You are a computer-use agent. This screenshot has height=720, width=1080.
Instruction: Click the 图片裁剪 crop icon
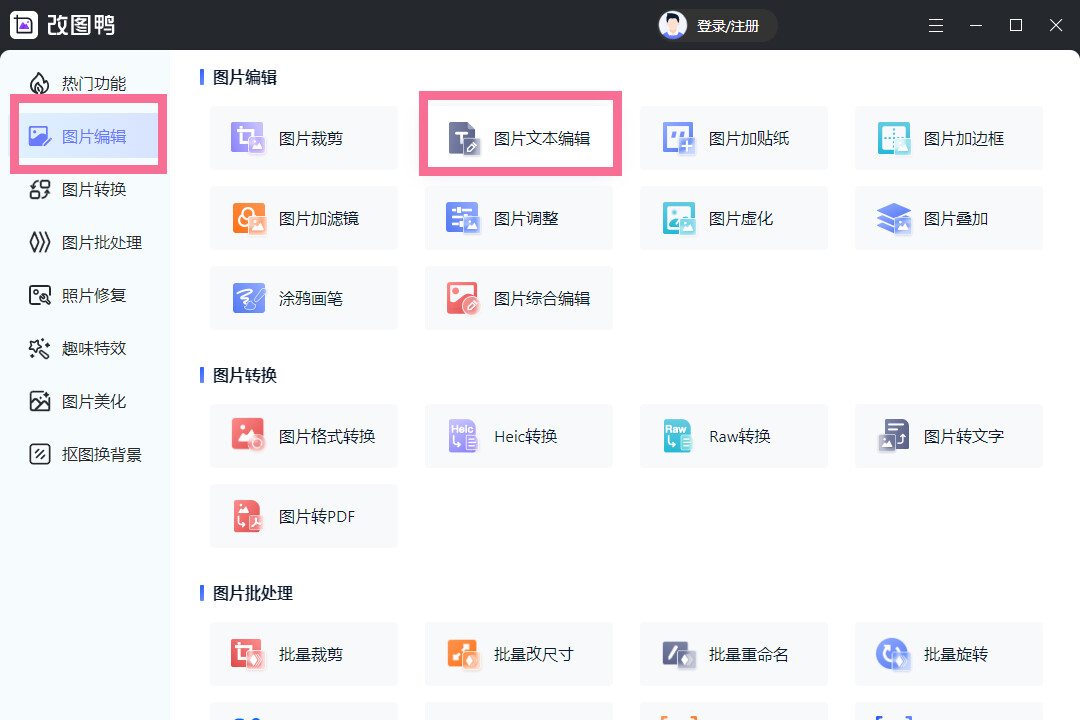[x=248, y=138]
